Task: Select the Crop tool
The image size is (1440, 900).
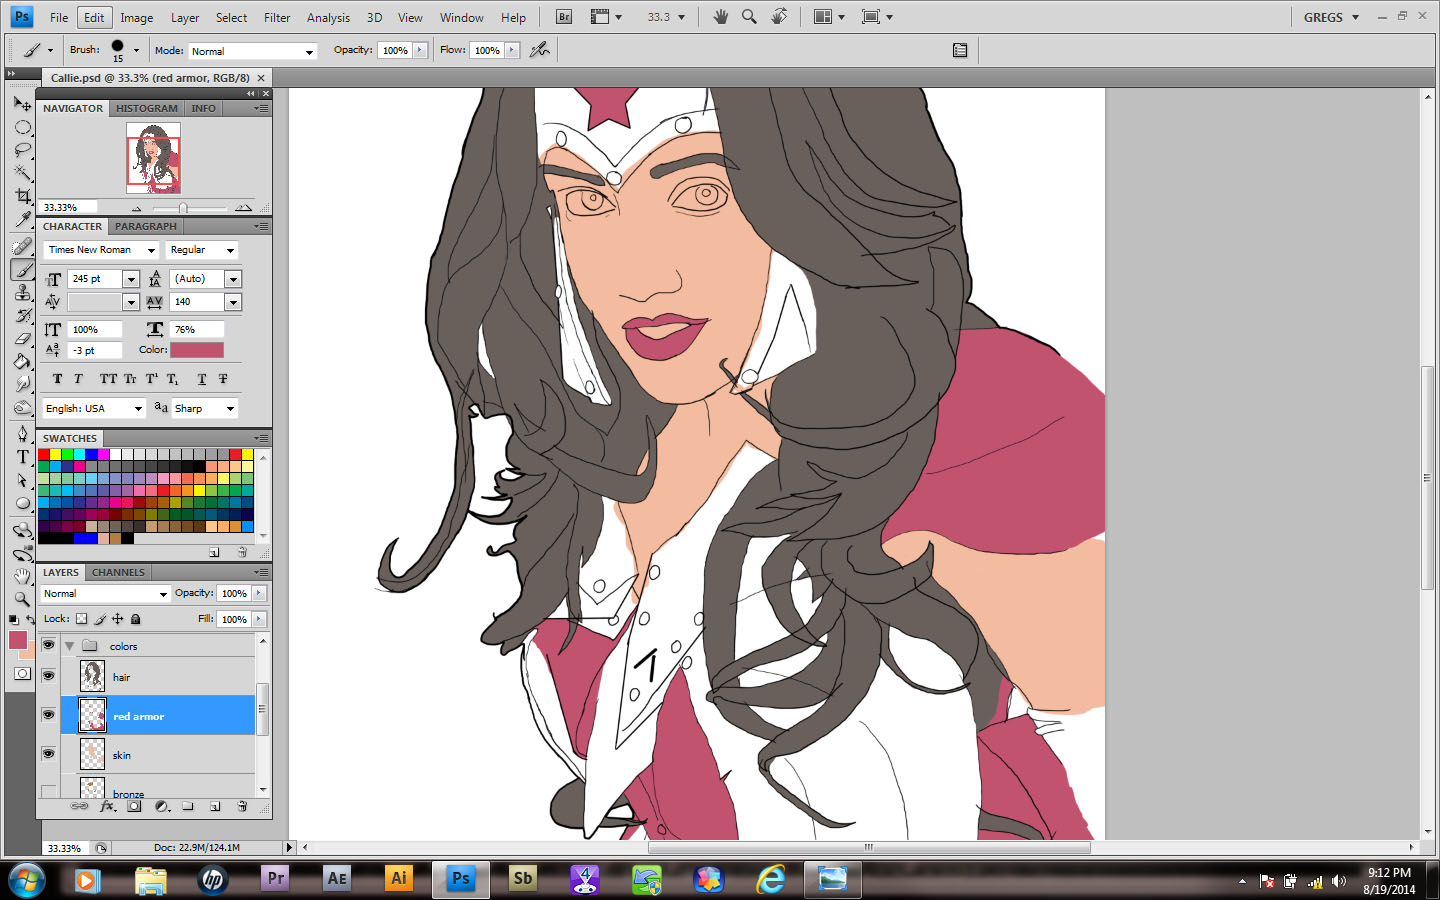Action: [23, 196]
